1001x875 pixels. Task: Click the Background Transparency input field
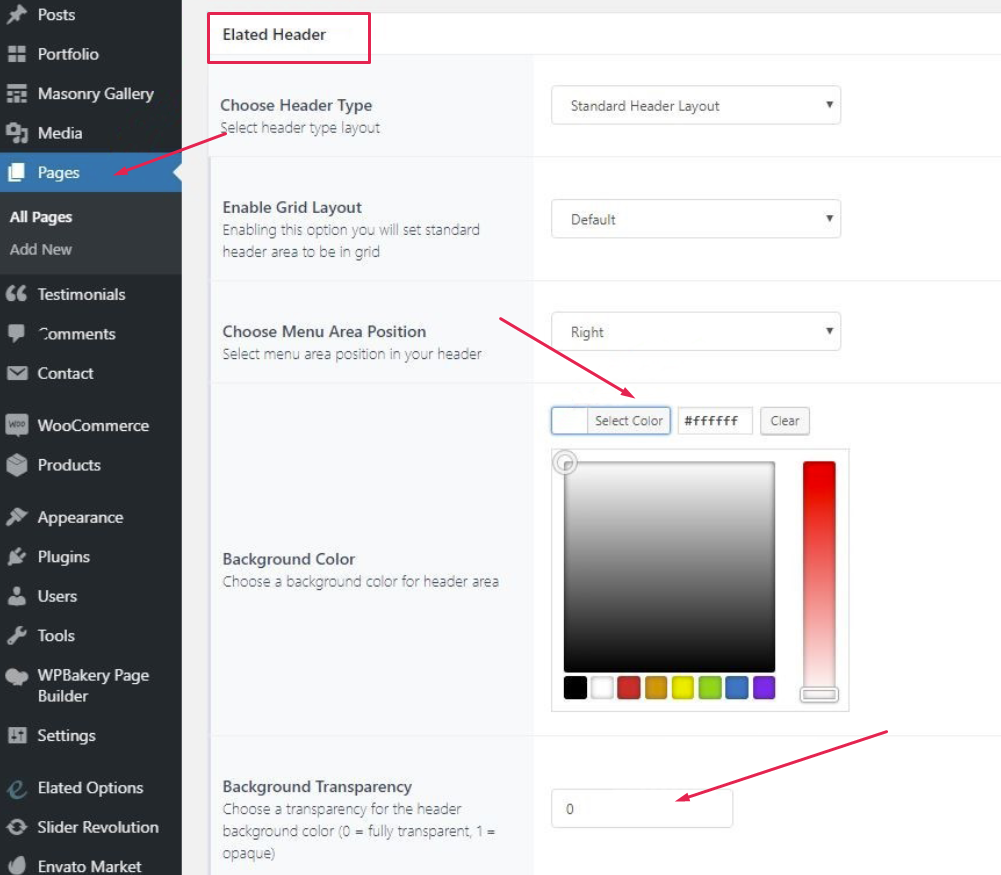(x=641, y=809)
